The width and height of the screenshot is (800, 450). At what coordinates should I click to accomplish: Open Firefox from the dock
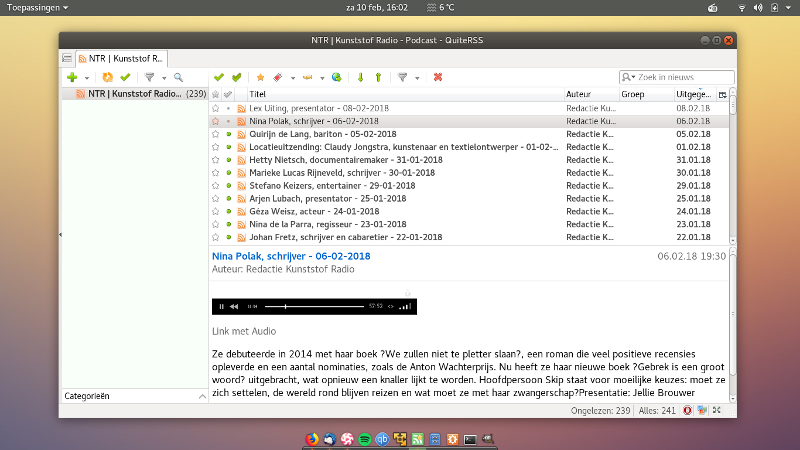(312, 439)
